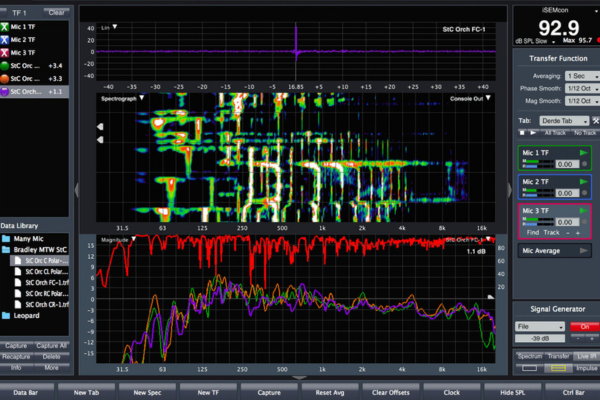
Task: Open the Averaging 1 Sec dropdown
Action: (582, 76)
